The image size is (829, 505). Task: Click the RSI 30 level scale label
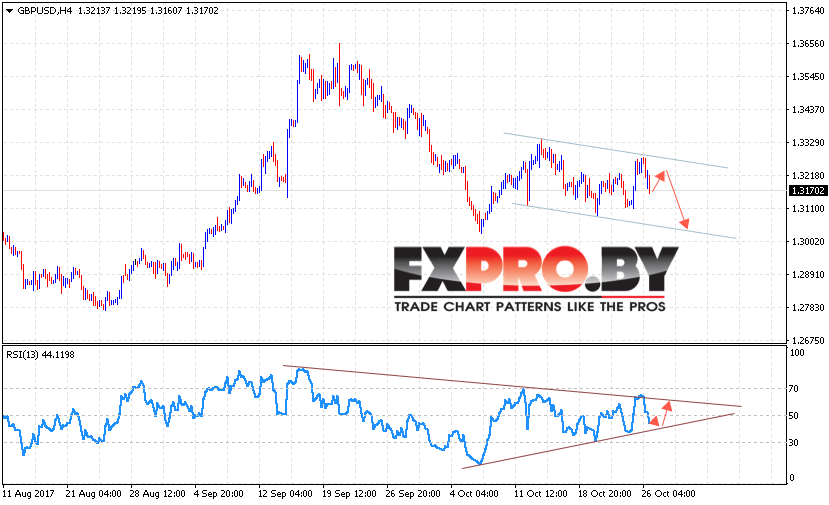point(793,443)
